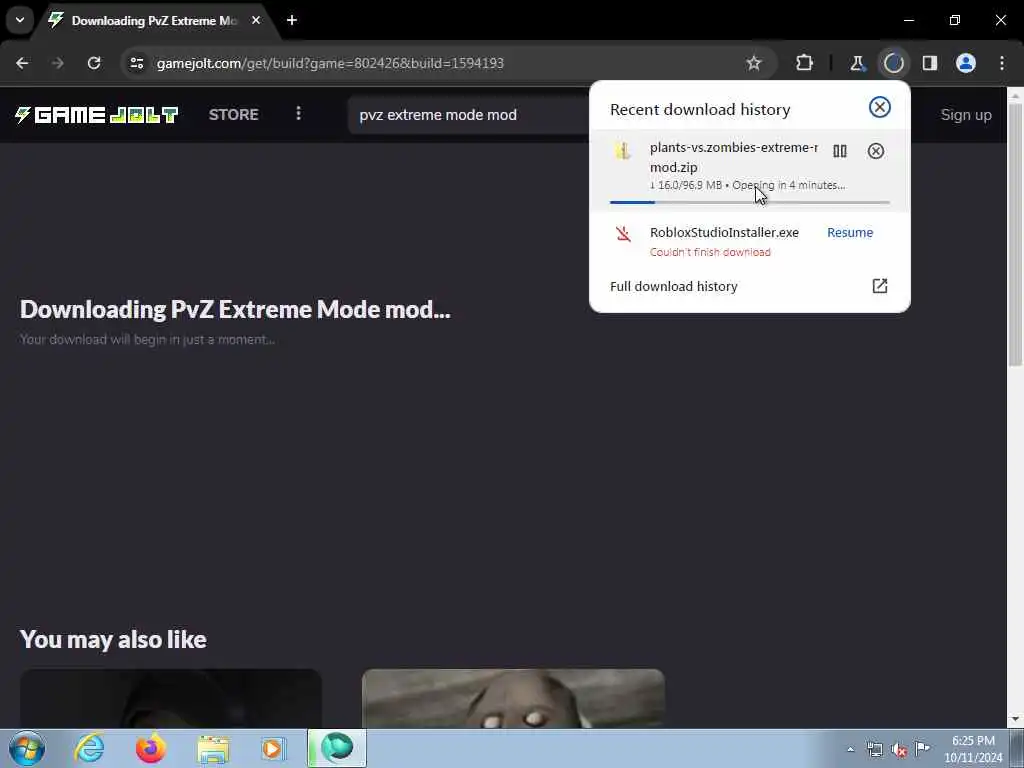Image resolution: width=1024 pixels, height=768 pixels.
Task: Click the Downloading PvZ Extreme Mode mod heading
Action: coord(235,310)
